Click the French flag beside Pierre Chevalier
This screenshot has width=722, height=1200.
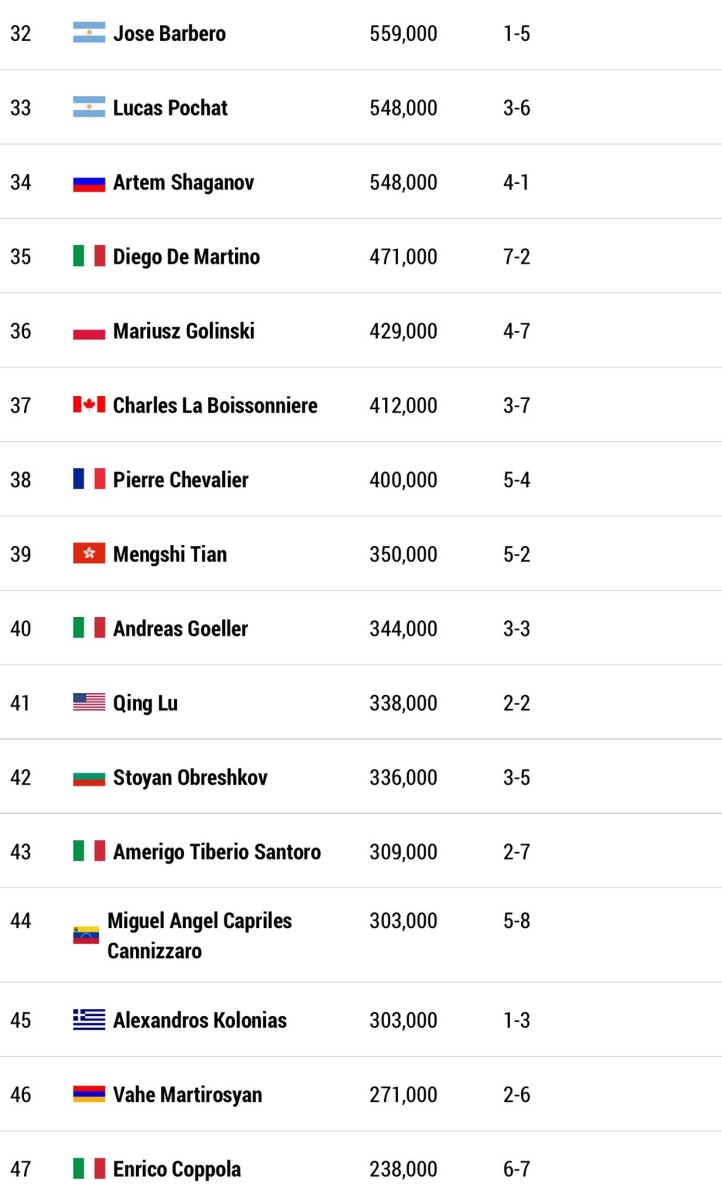89,479
